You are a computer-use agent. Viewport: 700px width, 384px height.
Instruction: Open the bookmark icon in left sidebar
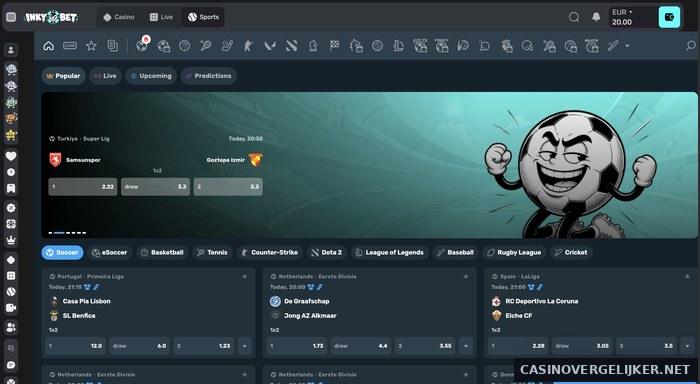click(11, 188)
